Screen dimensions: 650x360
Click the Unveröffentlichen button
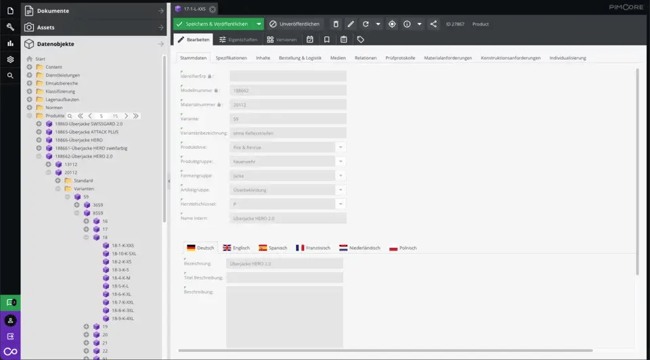295,24
